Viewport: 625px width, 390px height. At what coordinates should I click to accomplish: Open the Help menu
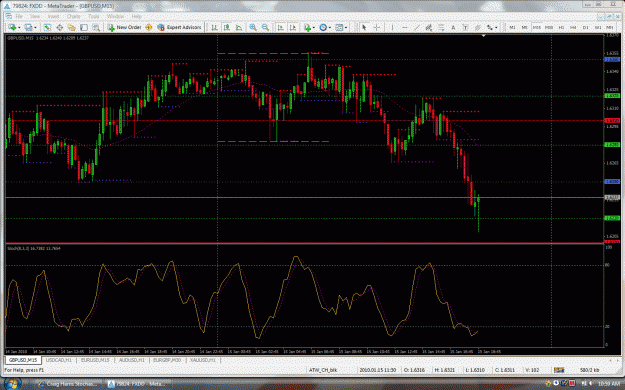[137, 17]
